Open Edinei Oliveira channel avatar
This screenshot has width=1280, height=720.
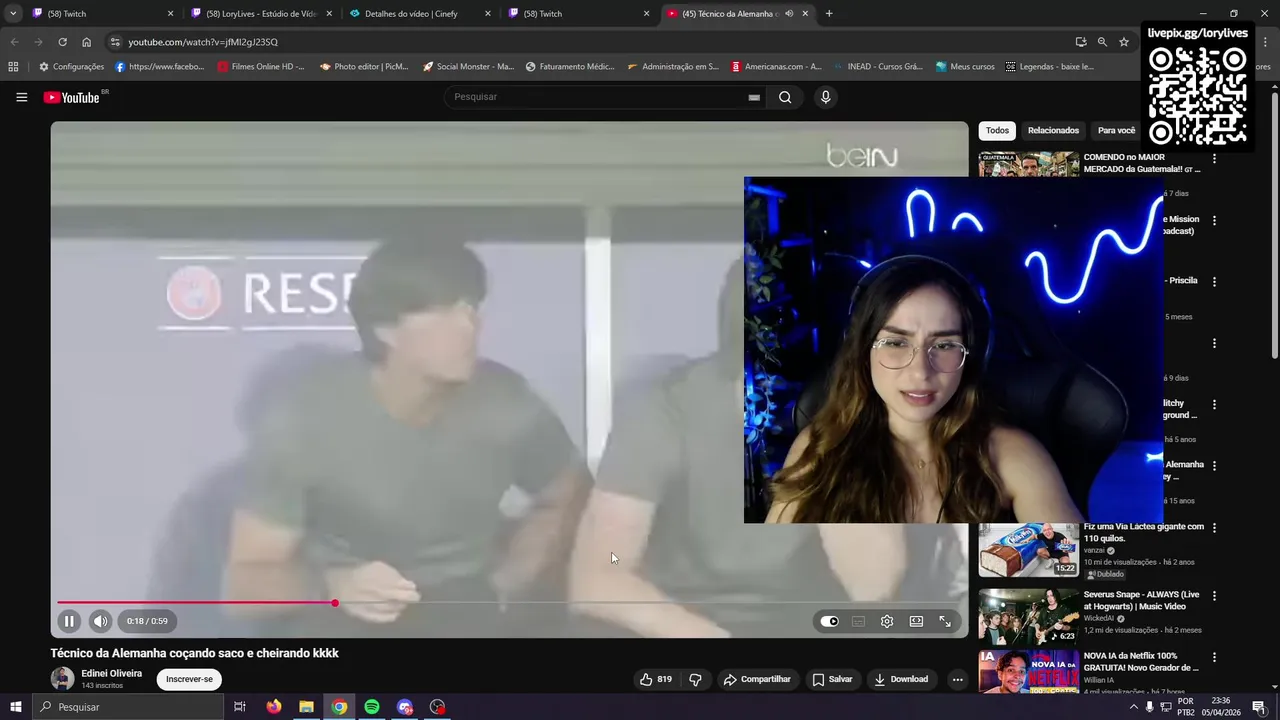pyautogui.click(x=62, y=678)
